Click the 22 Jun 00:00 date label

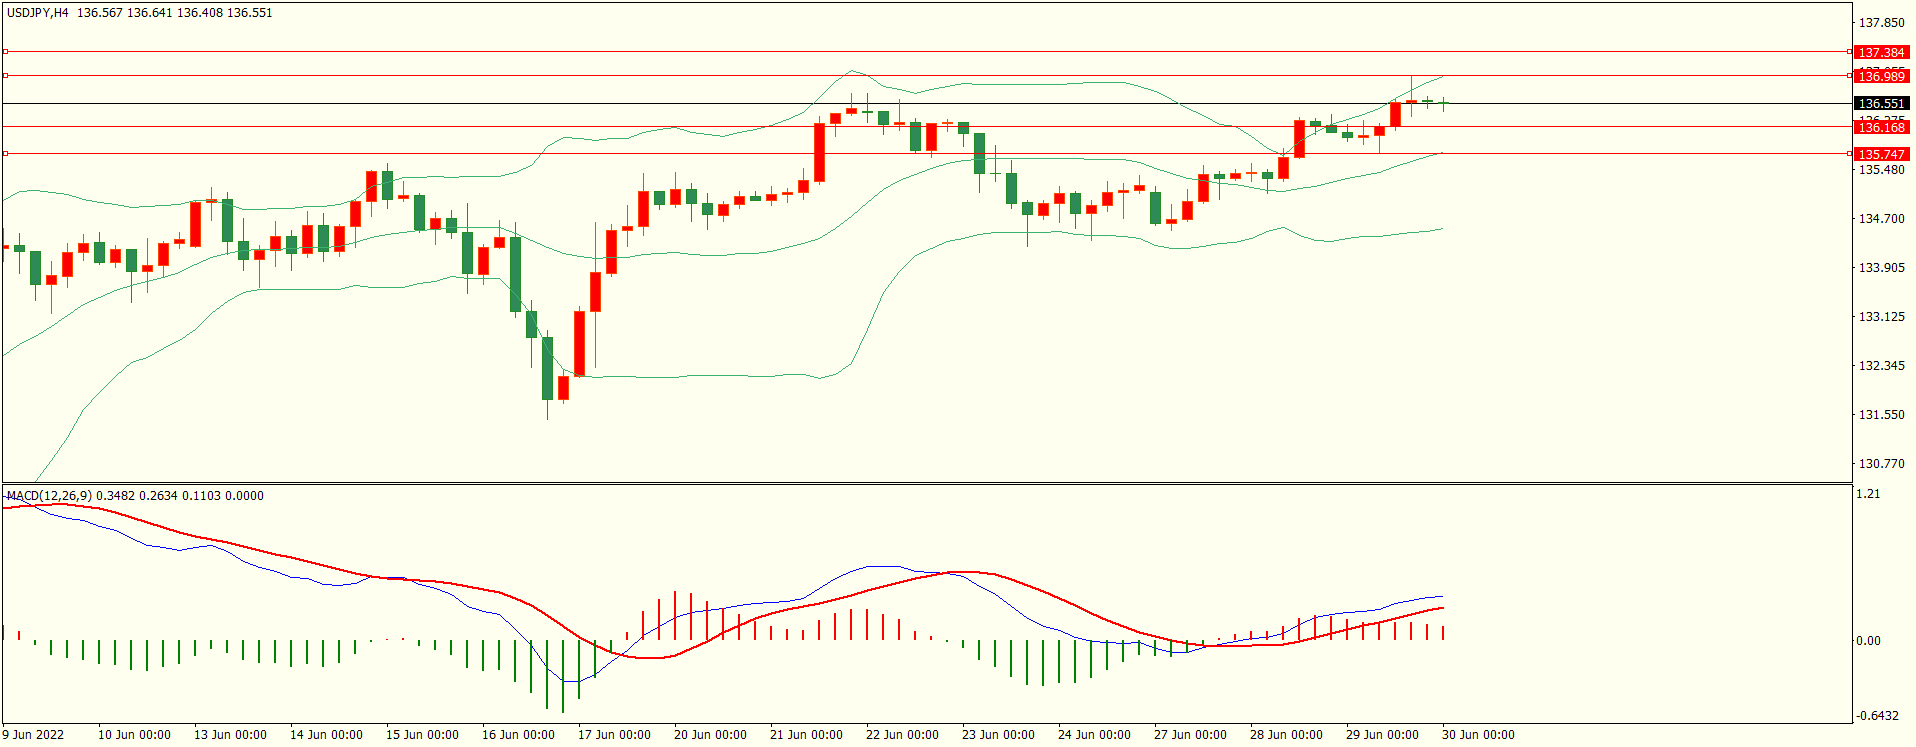[x=902, y=735]
